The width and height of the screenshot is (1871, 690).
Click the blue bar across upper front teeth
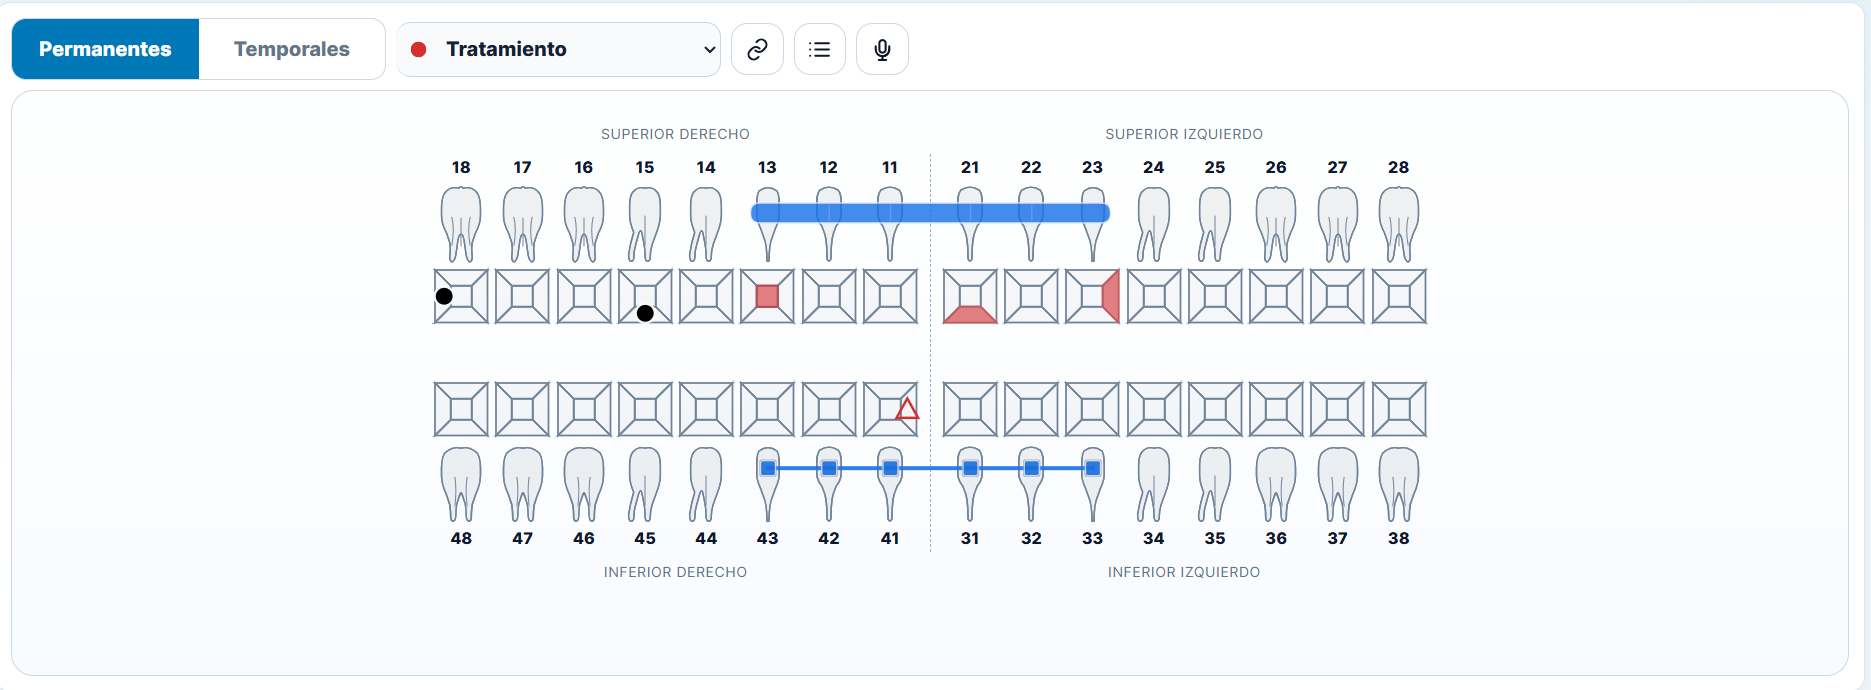click(930, 212)
